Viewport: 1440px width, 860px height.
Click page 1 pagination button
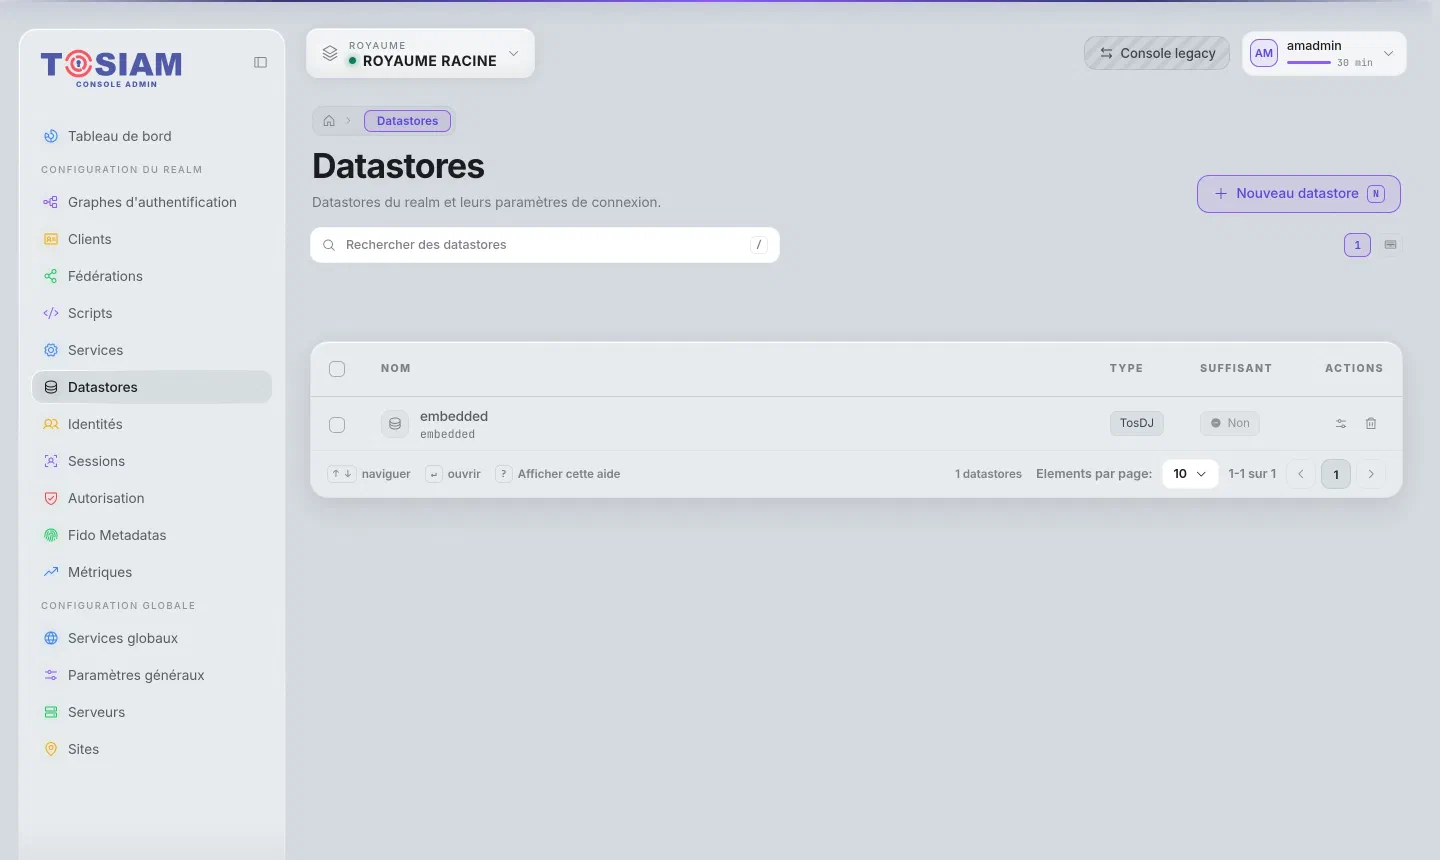click(x=1336, y=474)
